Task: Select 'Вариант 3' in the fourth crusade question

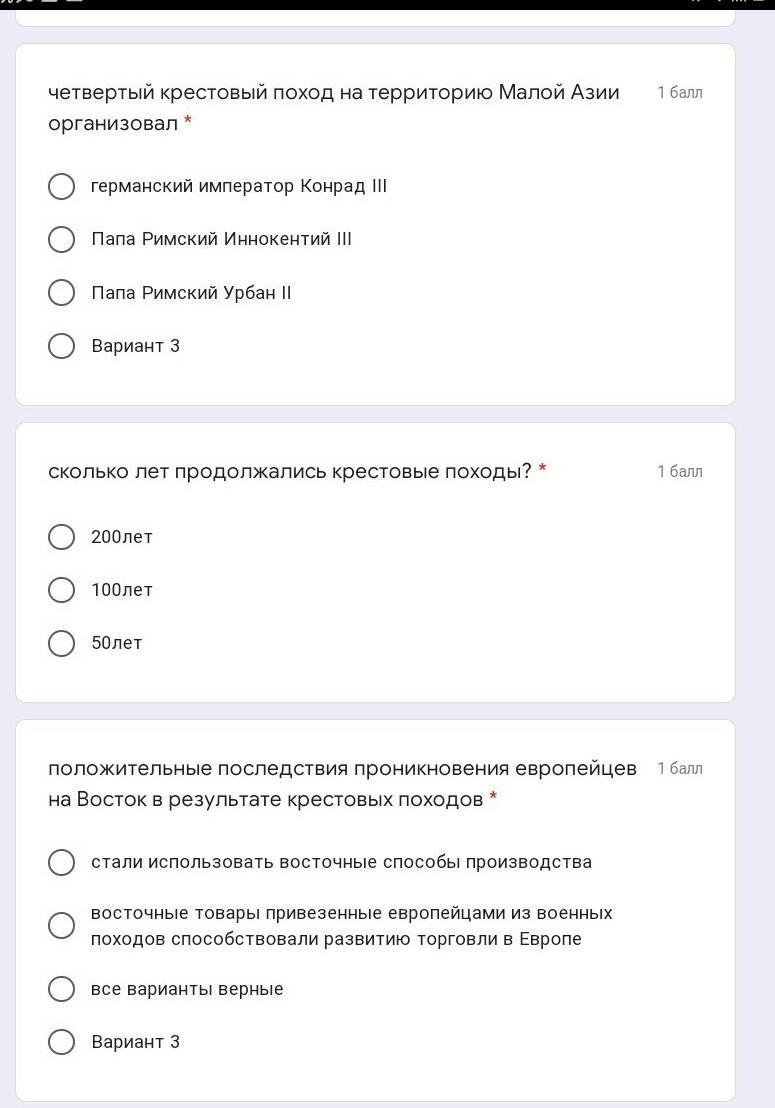Action: coord(61,346)
